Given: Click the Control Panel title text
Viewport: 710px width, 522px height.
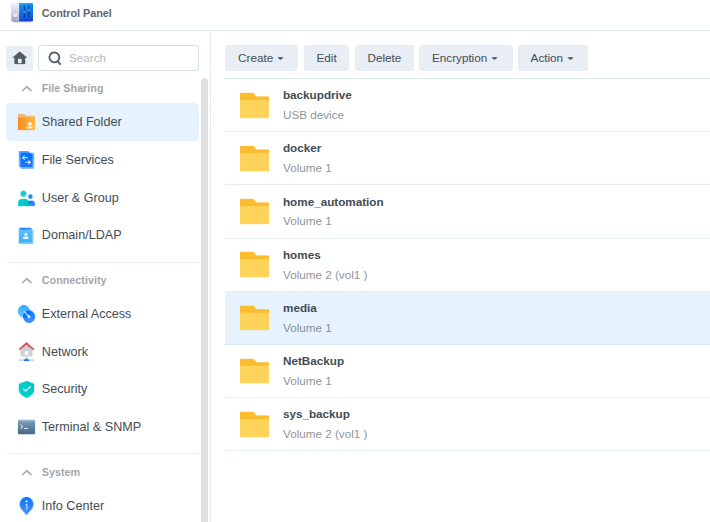Looking at the screenshot, I should [x=77, y=13].
